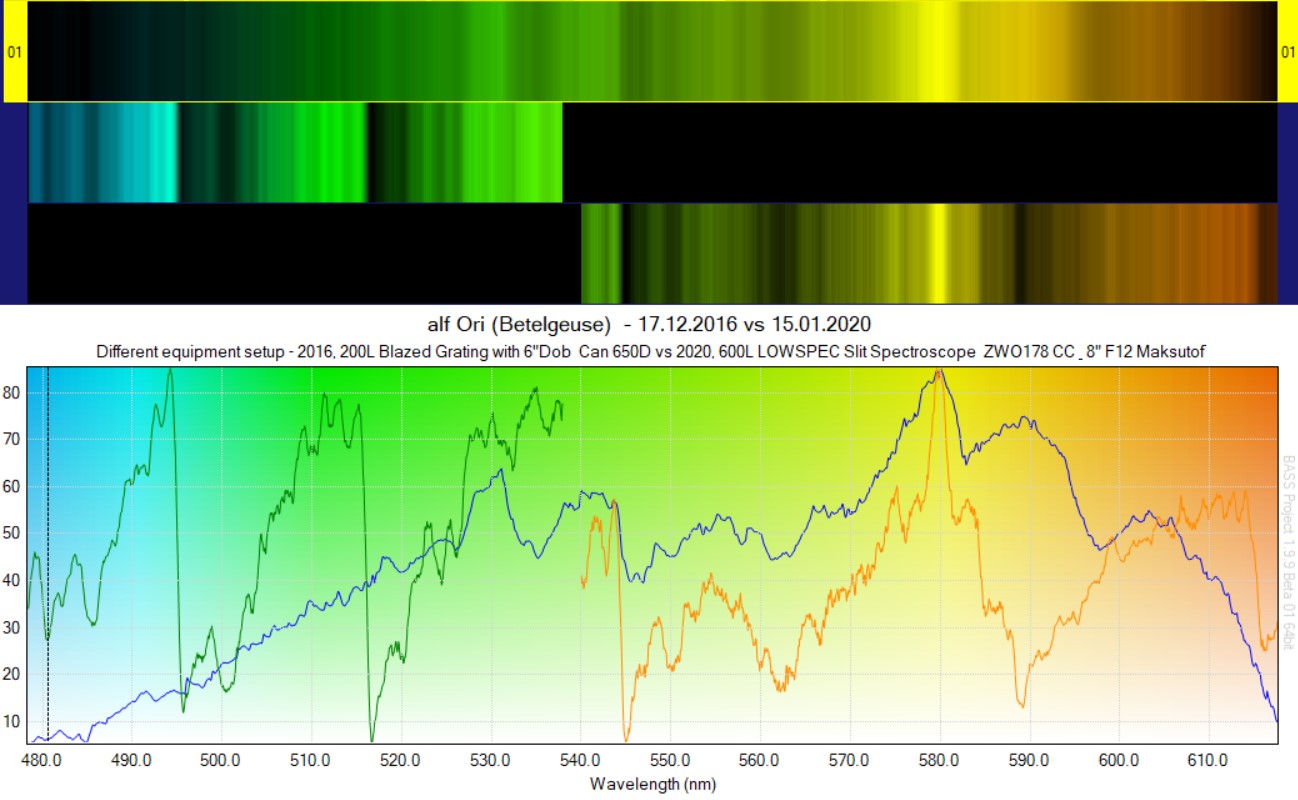Click the 50 value on the intensity axis
Viewport: 1298px width, 800px height.
12,533
